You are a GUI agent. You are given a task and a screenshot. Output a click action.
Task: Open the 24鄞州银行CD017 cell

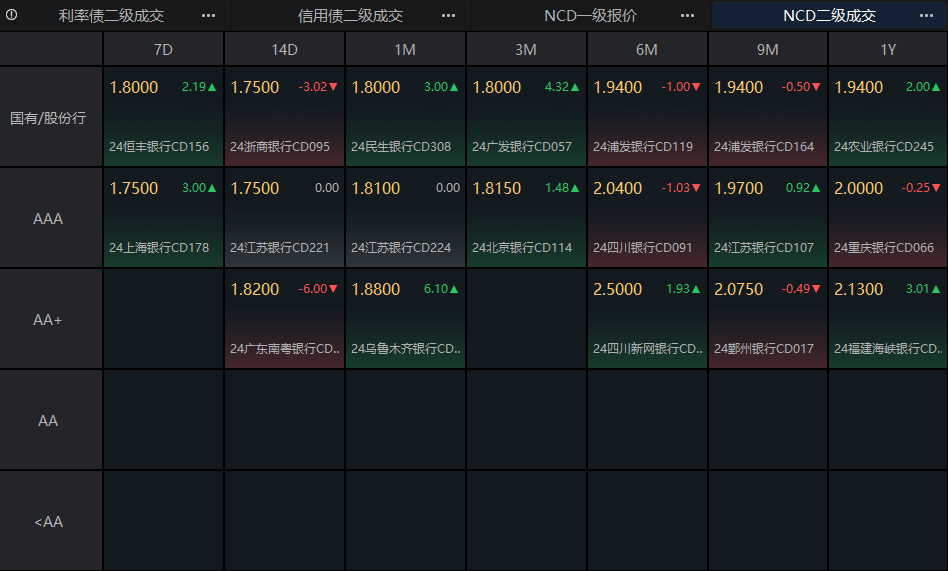click(768, 319)
